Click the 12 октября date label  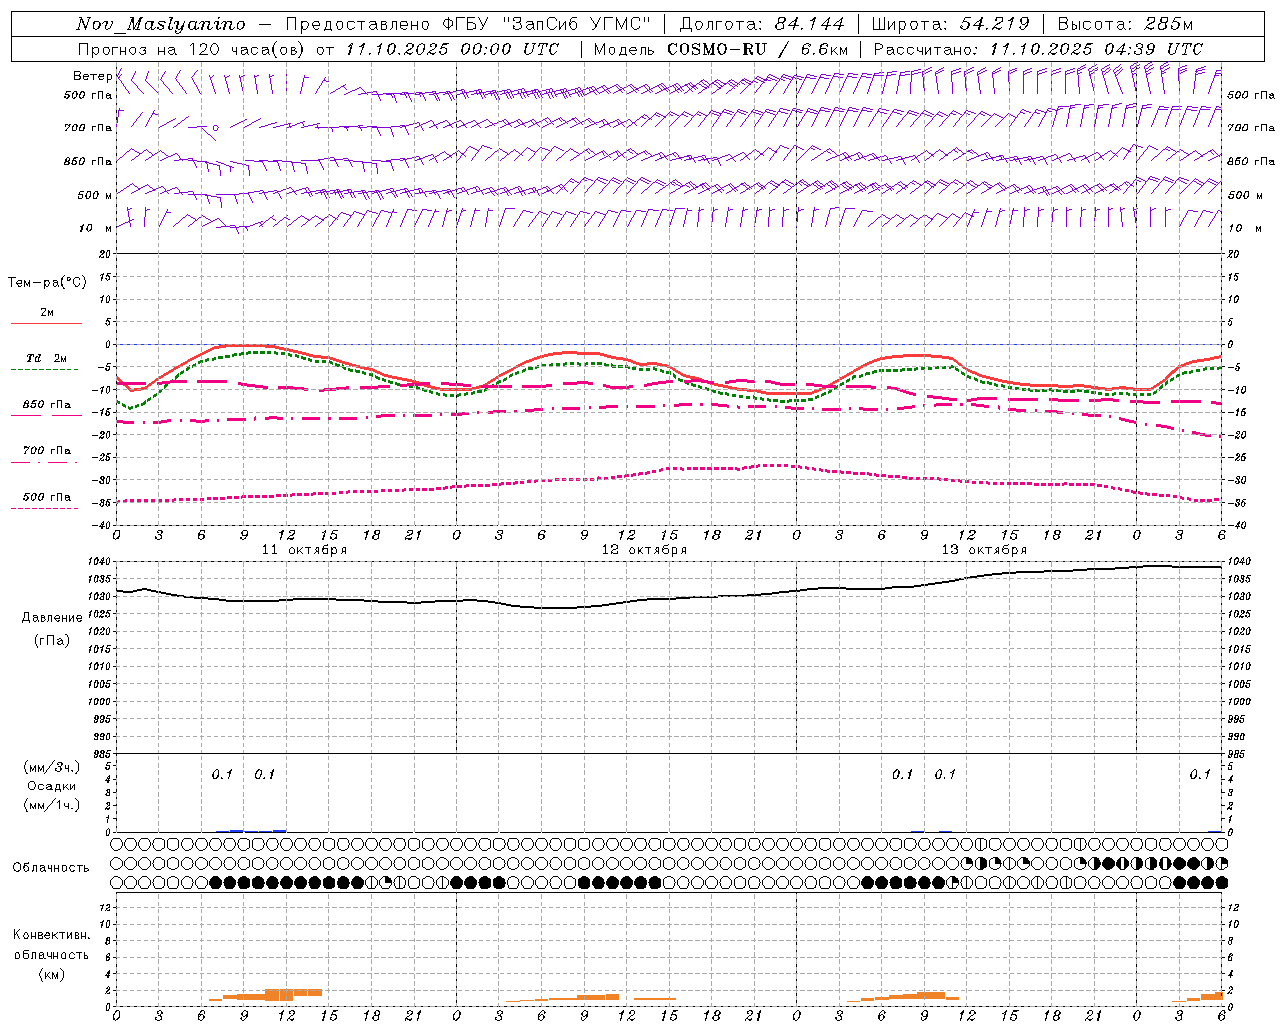[644, 550]
